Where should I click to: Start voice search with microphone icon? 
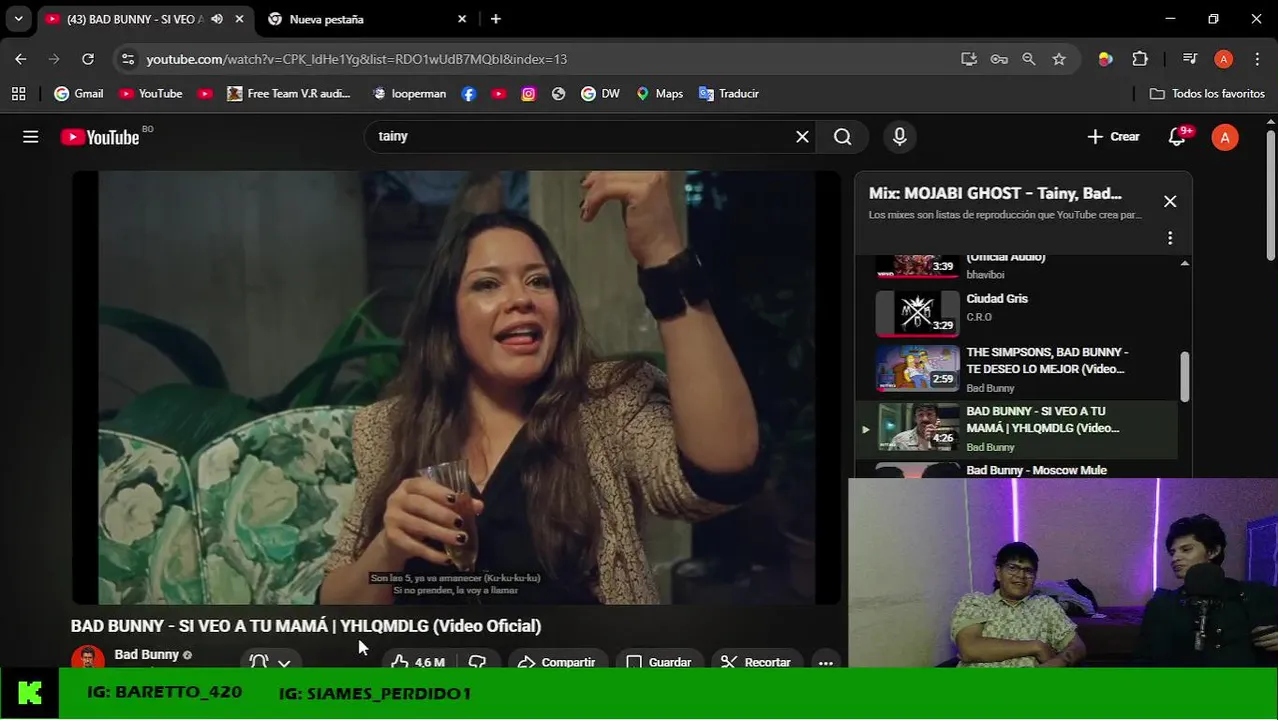[899, 137]
